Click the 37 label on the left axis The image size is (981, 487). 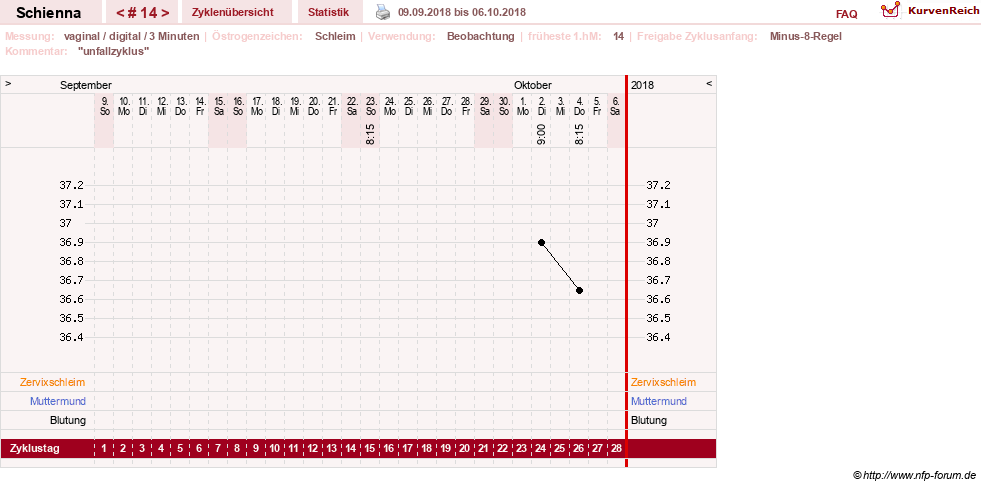click(x=66, y=223)
